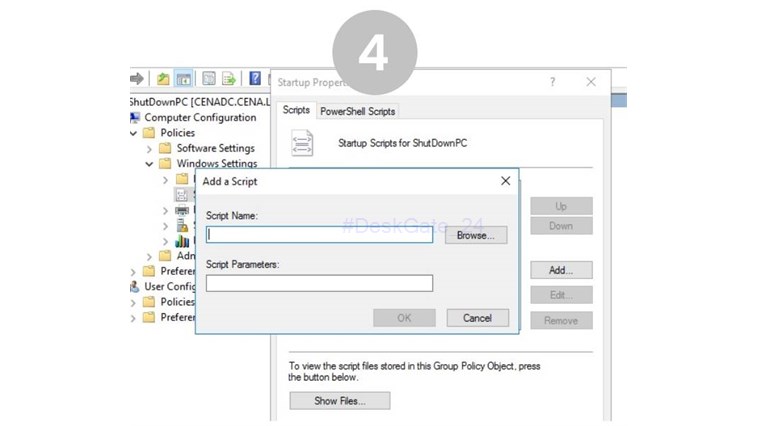Select User Configuration tree item label
This screenshot has width=758, height=426.
click(x=170, y=286)
